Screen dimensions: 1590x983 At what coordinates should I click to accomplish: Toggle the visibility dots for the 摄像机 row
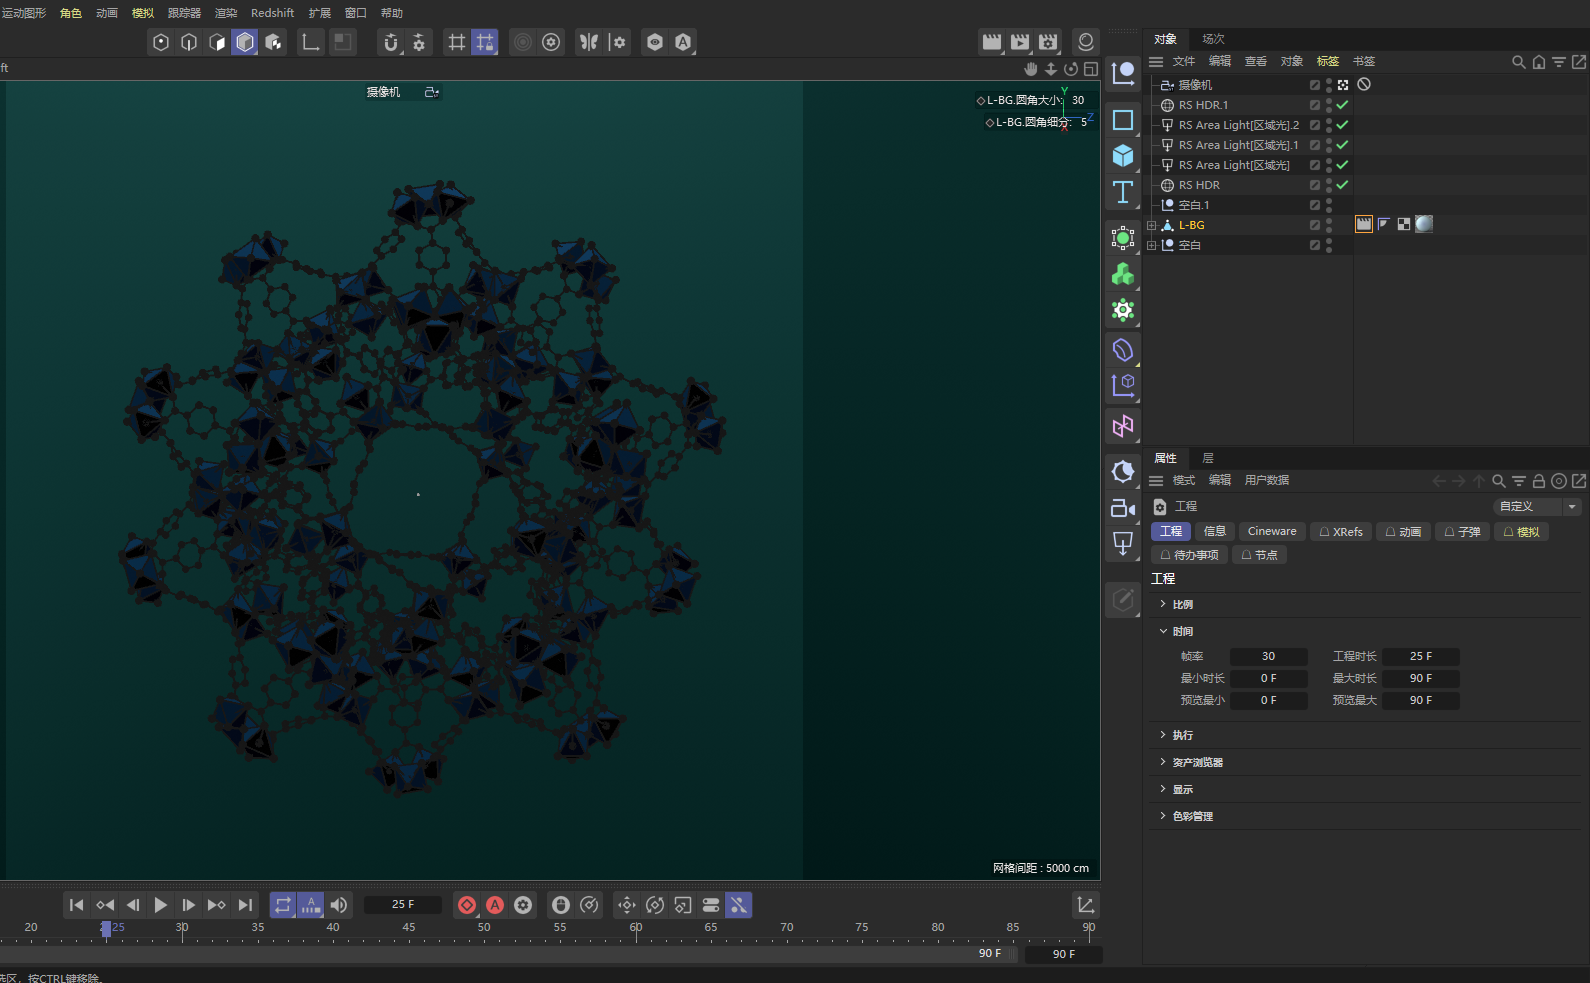[x=1329, y=85]
